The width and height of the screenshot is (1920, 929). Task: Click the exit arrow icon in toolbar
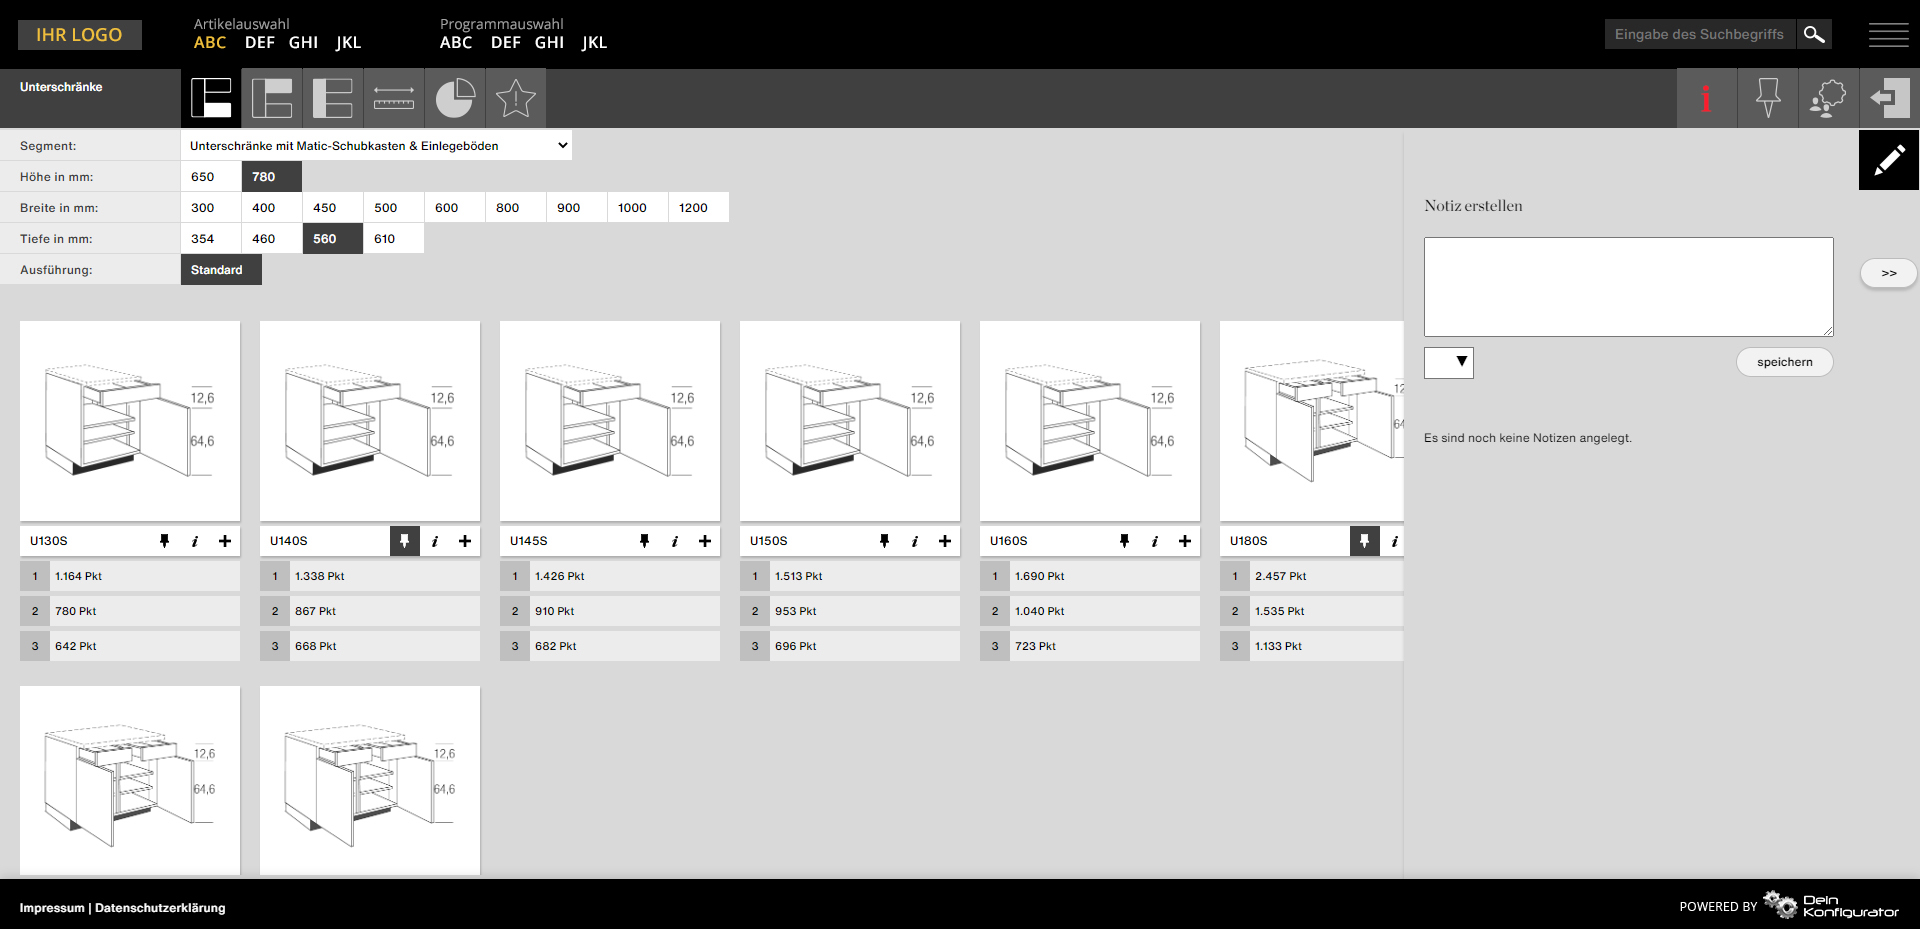[x=1888, y=98]
